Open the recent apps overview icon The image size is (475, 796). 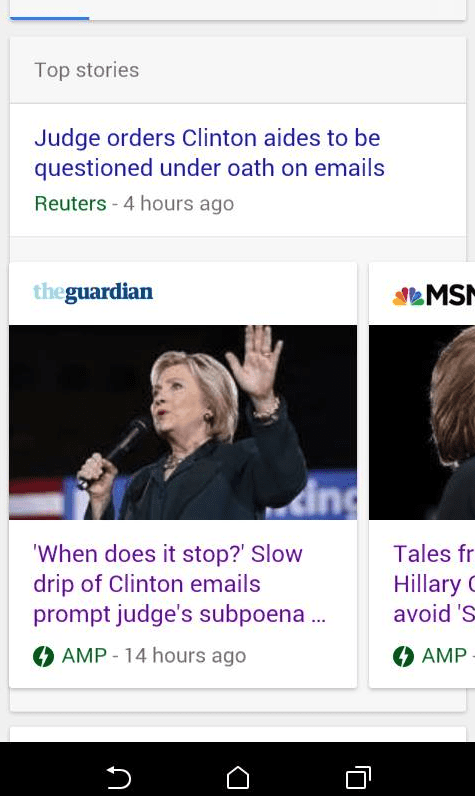coord(358,777)
